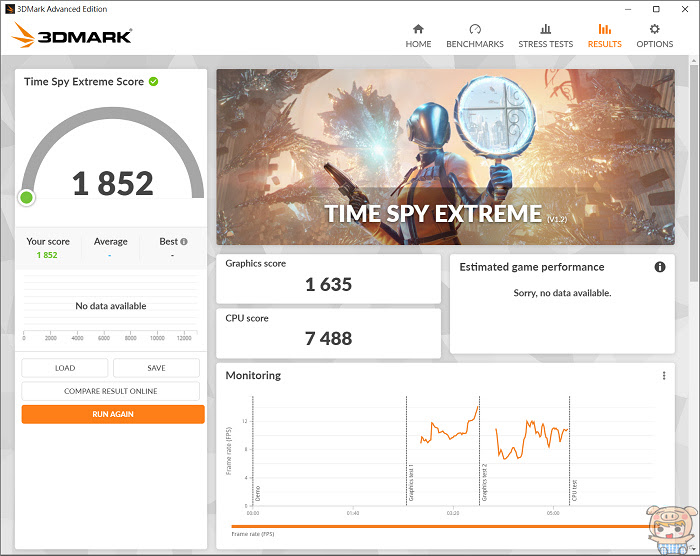Viewport: 700px width, 556px height.
Task: Open the Home icon in navigation
Action: click(418, 29)
